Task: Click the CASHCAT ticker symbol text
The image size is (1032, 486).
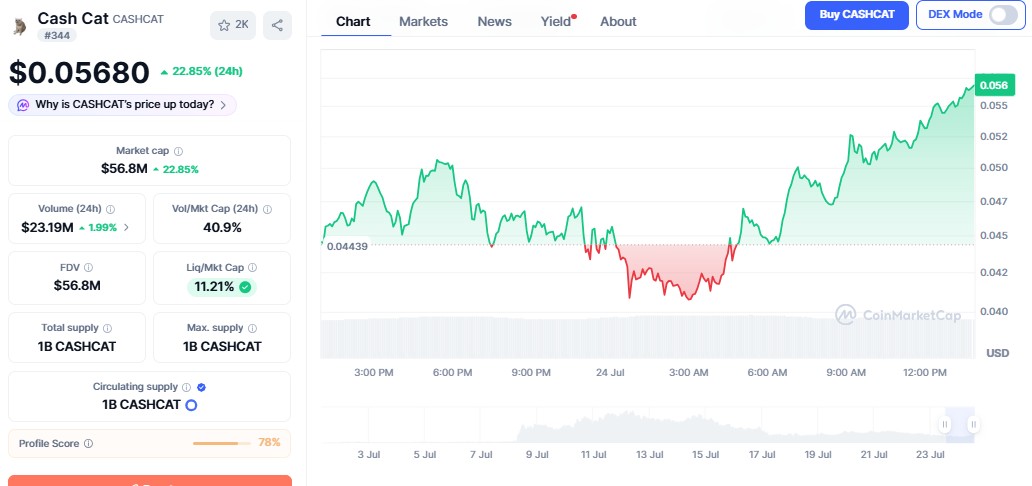Action: [x=138, y=19]
